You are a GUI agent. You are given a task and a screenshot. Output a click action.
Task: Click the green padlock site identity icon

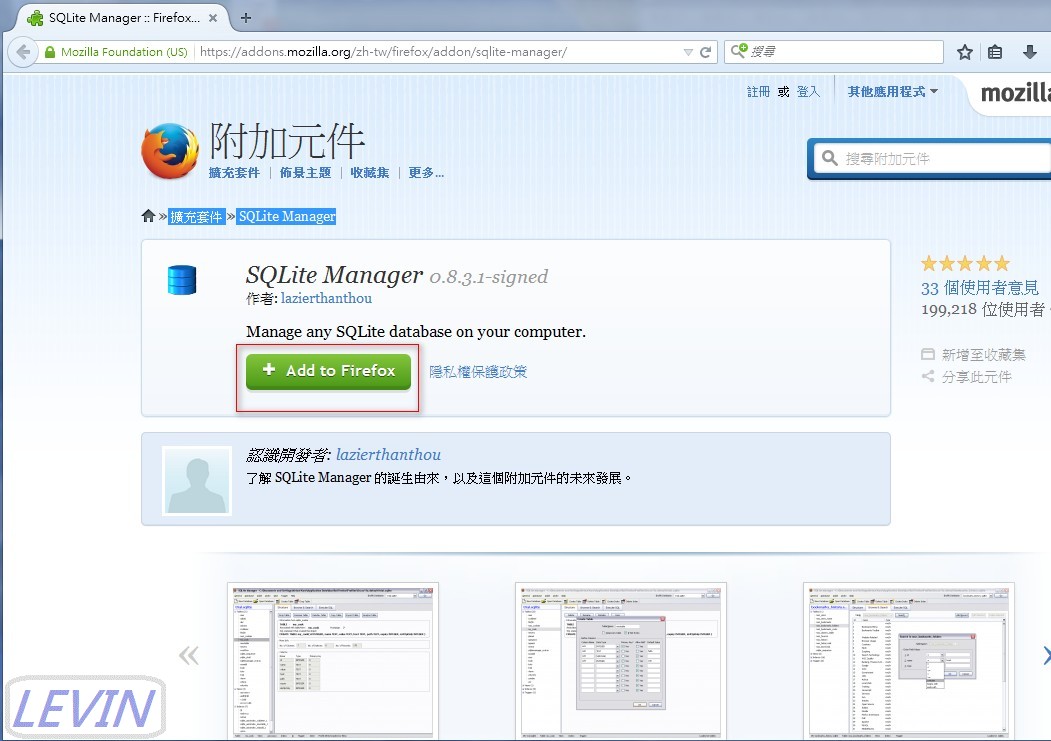[50, 52]
